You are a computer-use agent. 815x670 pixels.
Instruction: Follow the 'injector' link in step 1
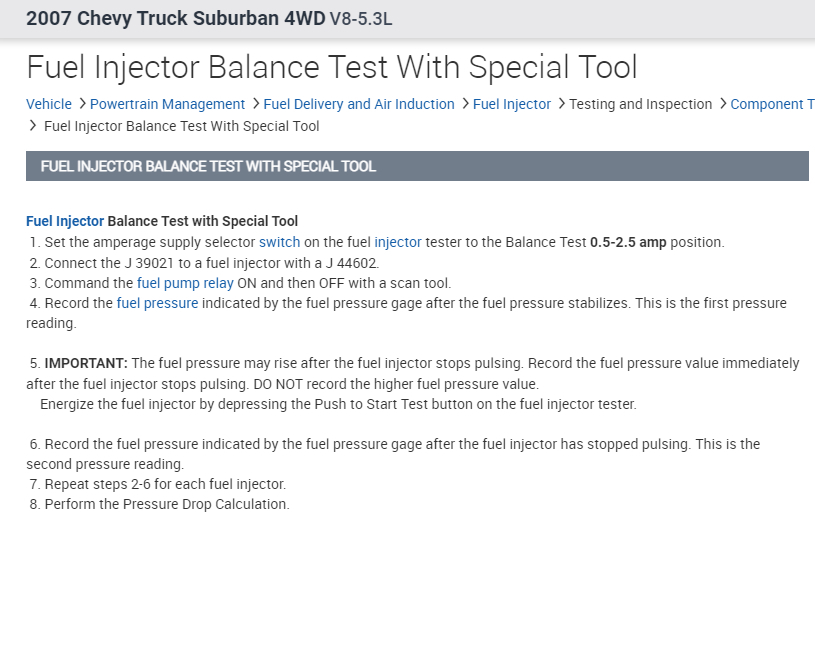click(x=398, y=242)
